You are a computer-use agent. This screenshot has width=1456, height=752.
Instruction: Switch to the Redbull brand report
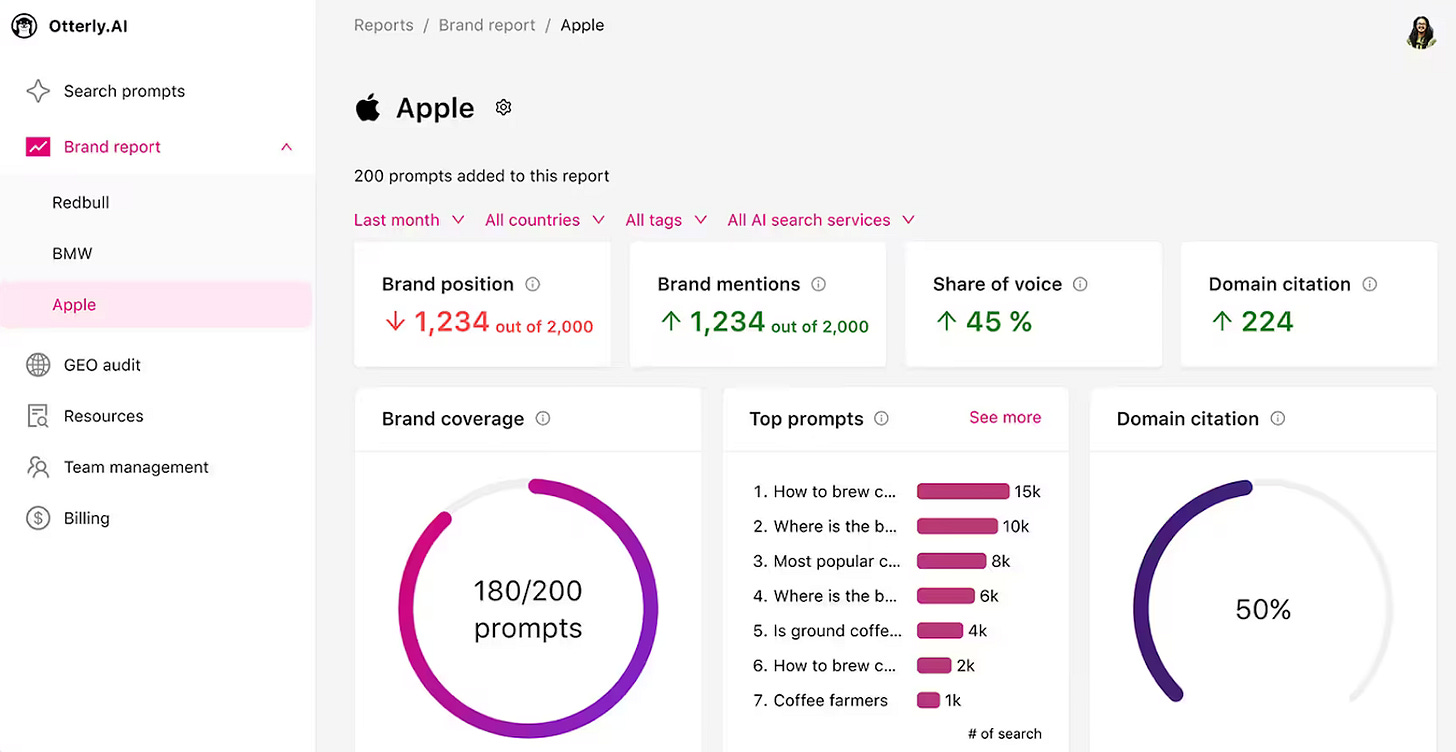point(80,202)
